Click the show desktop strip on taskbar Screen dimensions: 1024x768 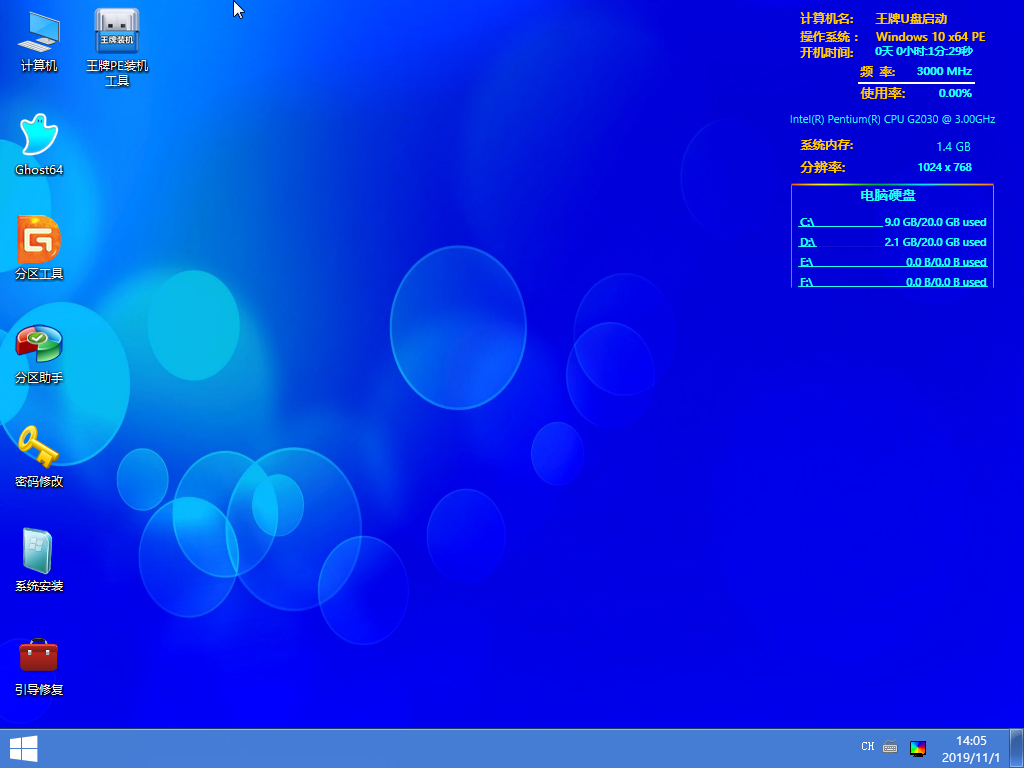click(1017, 748)
